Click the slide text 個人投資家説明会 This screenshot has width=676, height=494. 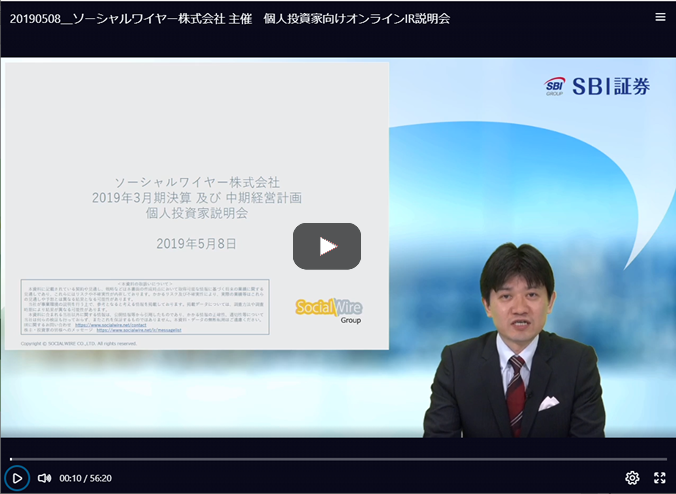[x=197, y=213]
